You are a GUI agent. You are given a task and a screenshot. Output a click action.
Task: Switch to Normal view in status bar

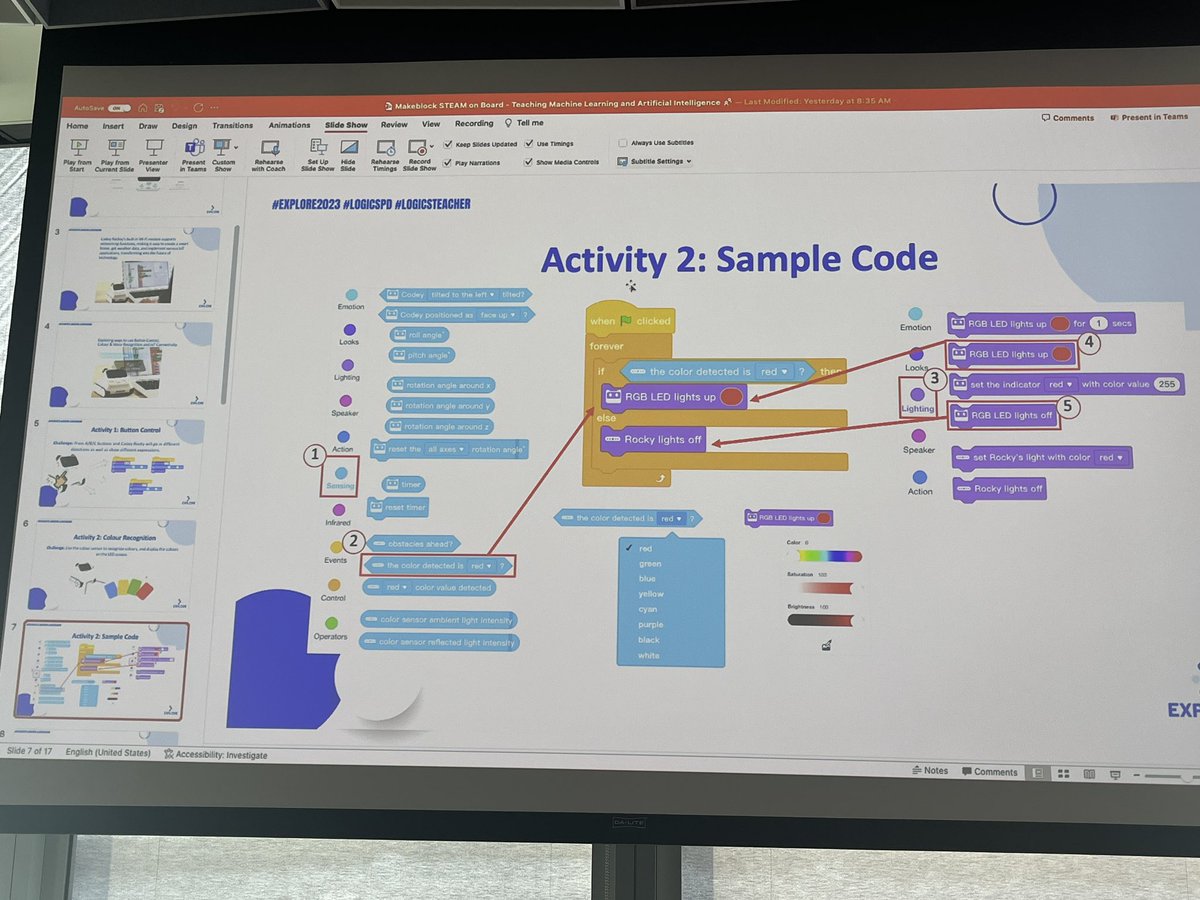point(1040,773)
